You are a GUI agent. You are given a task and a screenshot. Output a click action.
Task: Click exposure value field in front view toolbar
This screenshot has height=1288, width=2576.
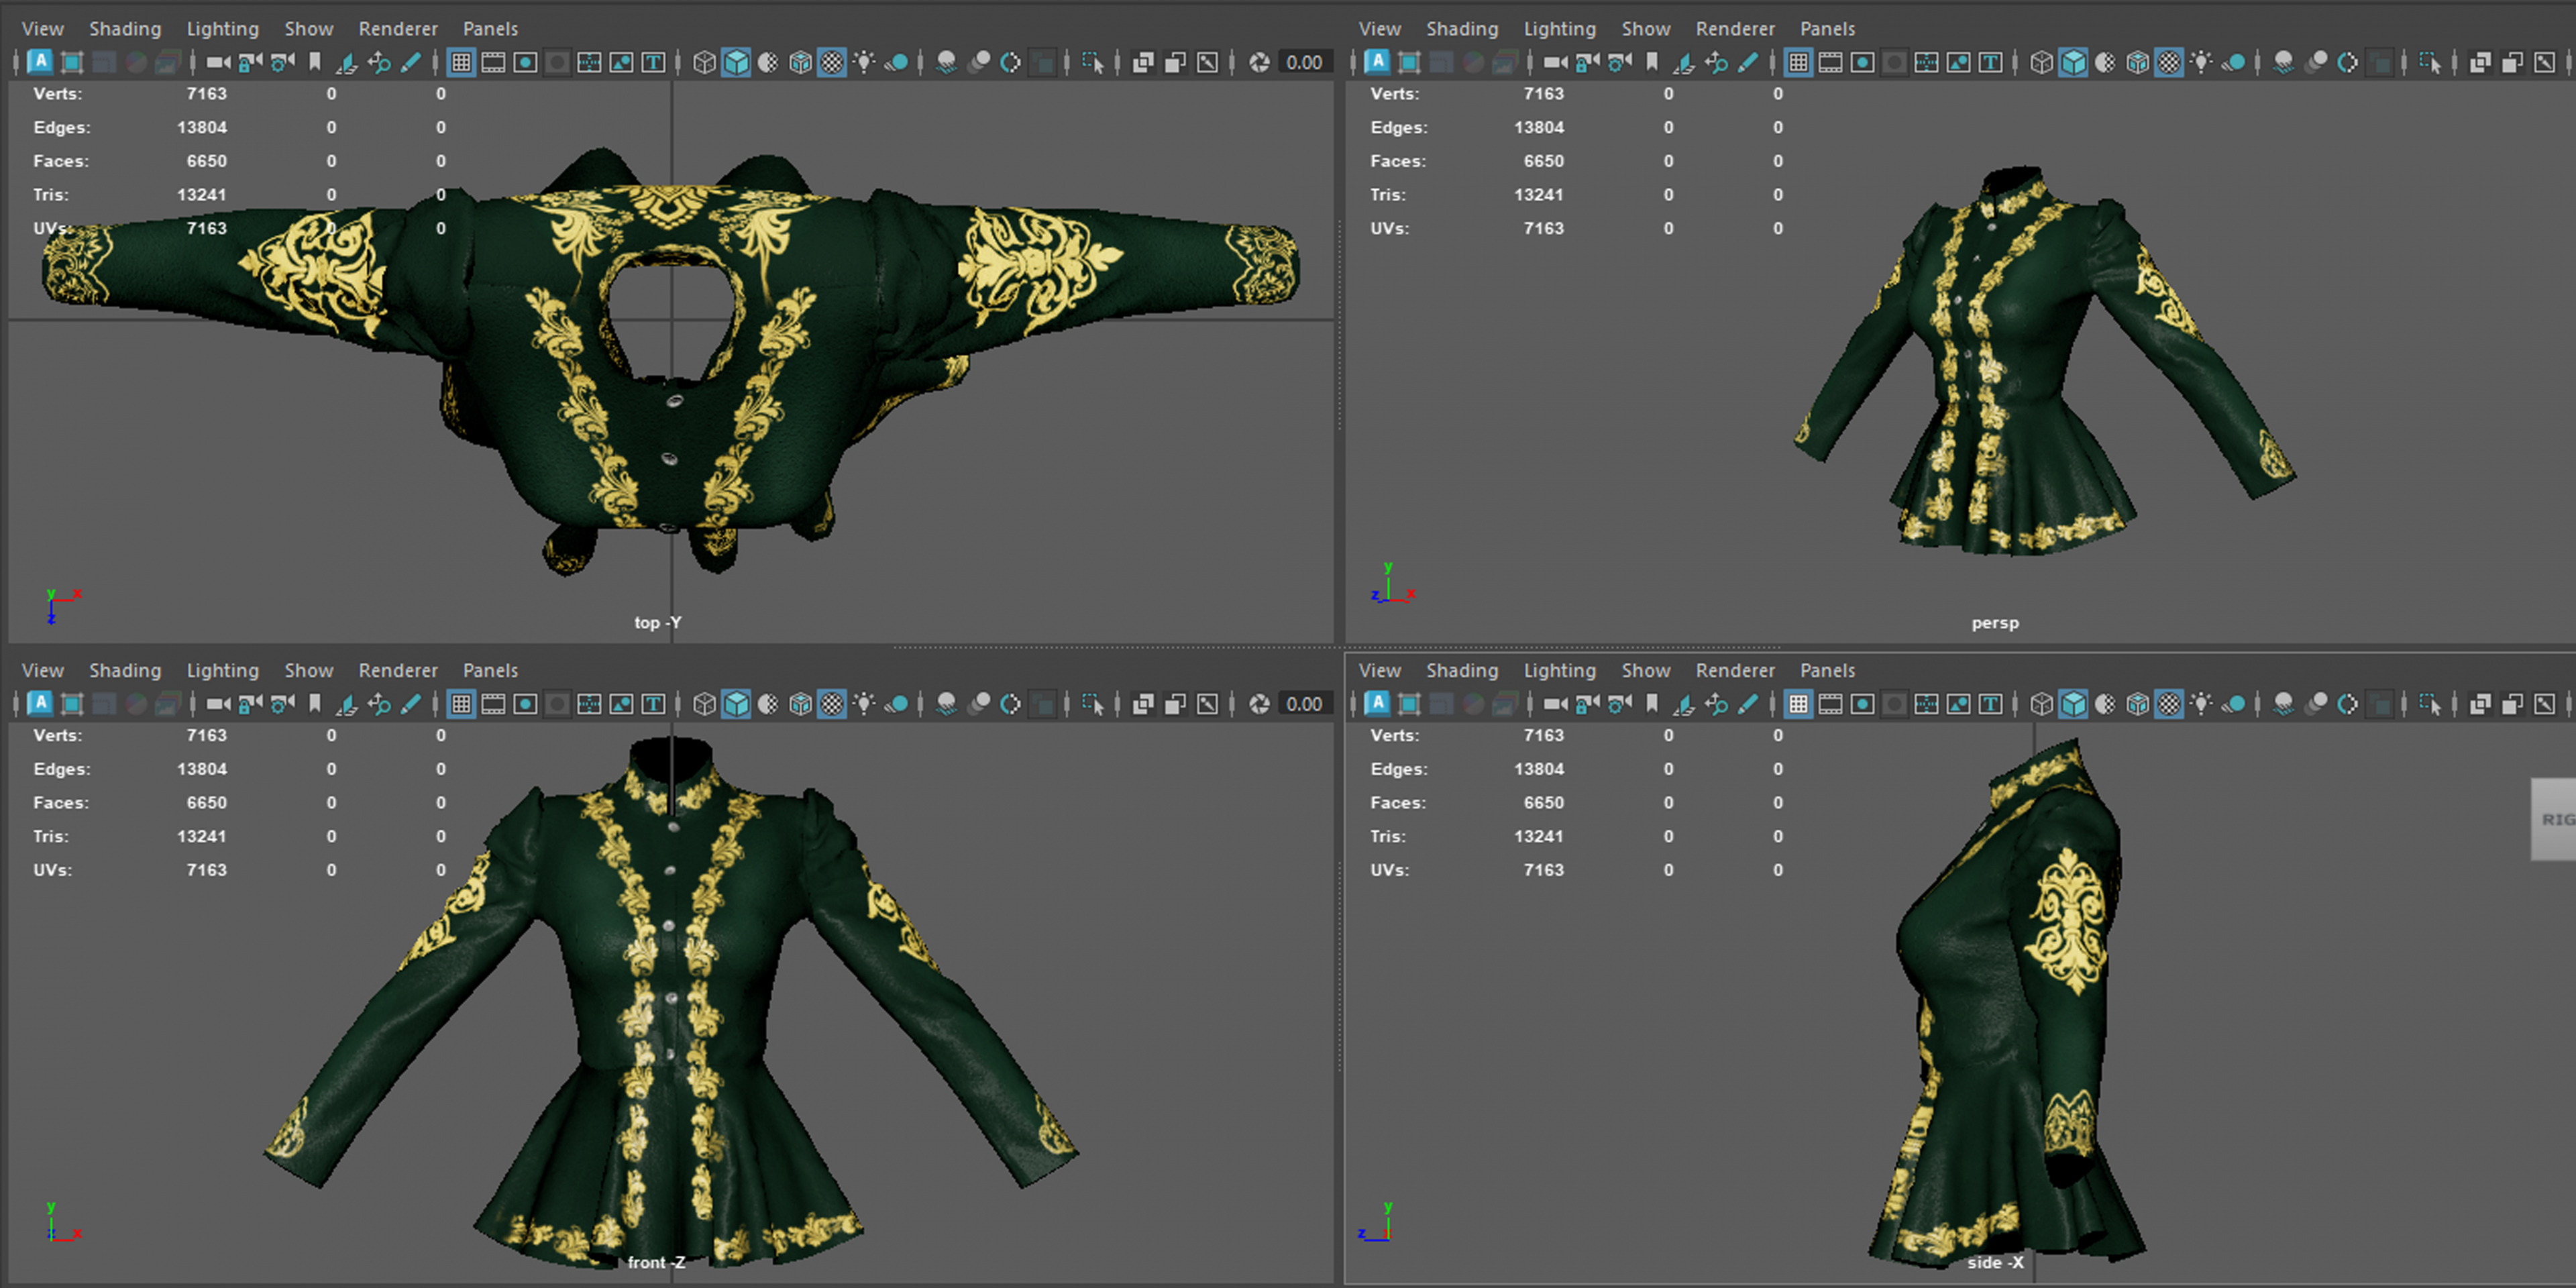pos(1304,704)
